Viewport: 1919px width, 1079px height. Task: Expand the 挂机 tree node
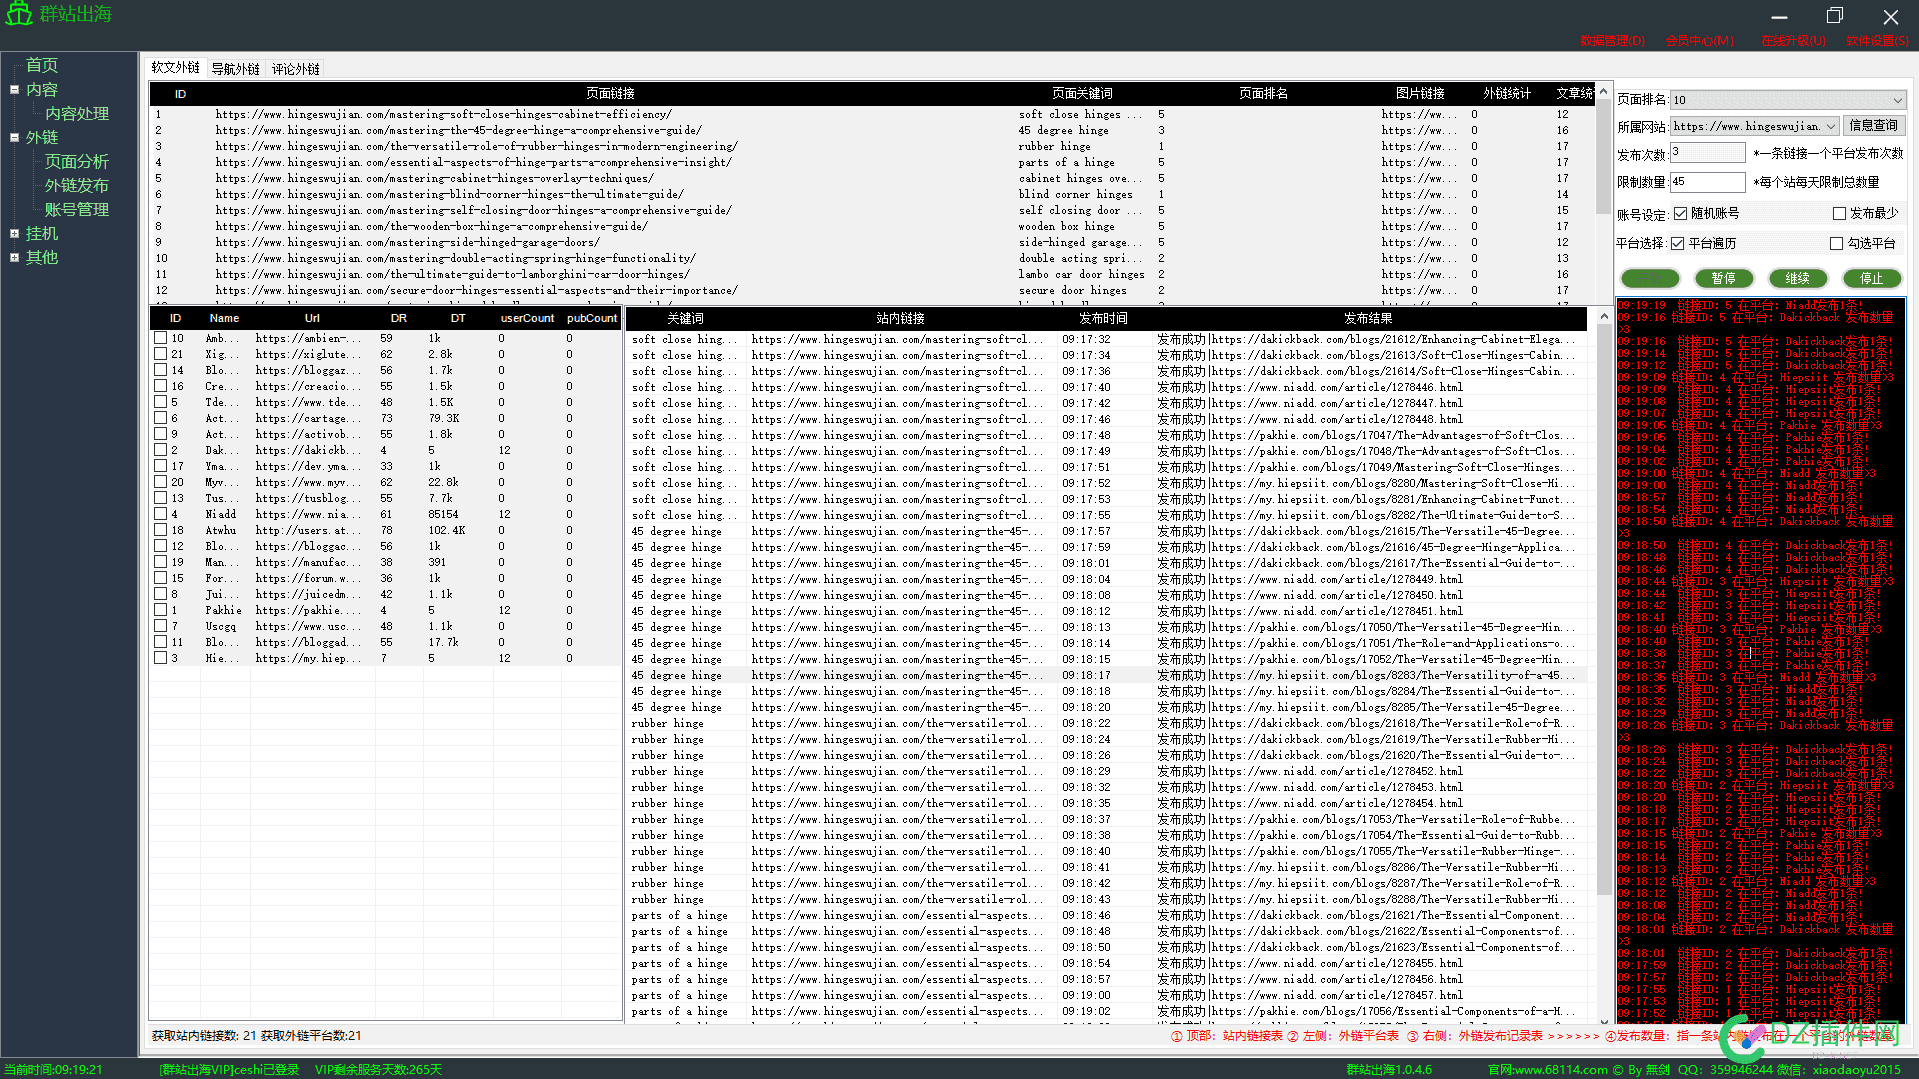tap(14, 233)
